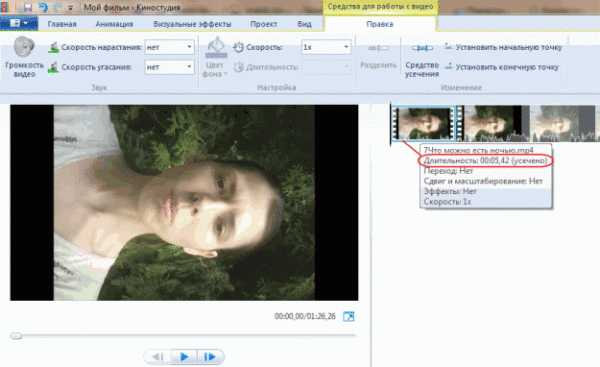Click the fade-in speed icon (Скорость нарастания)
Image resolution: width=600 pixels, height=367 pixels.
53,47
